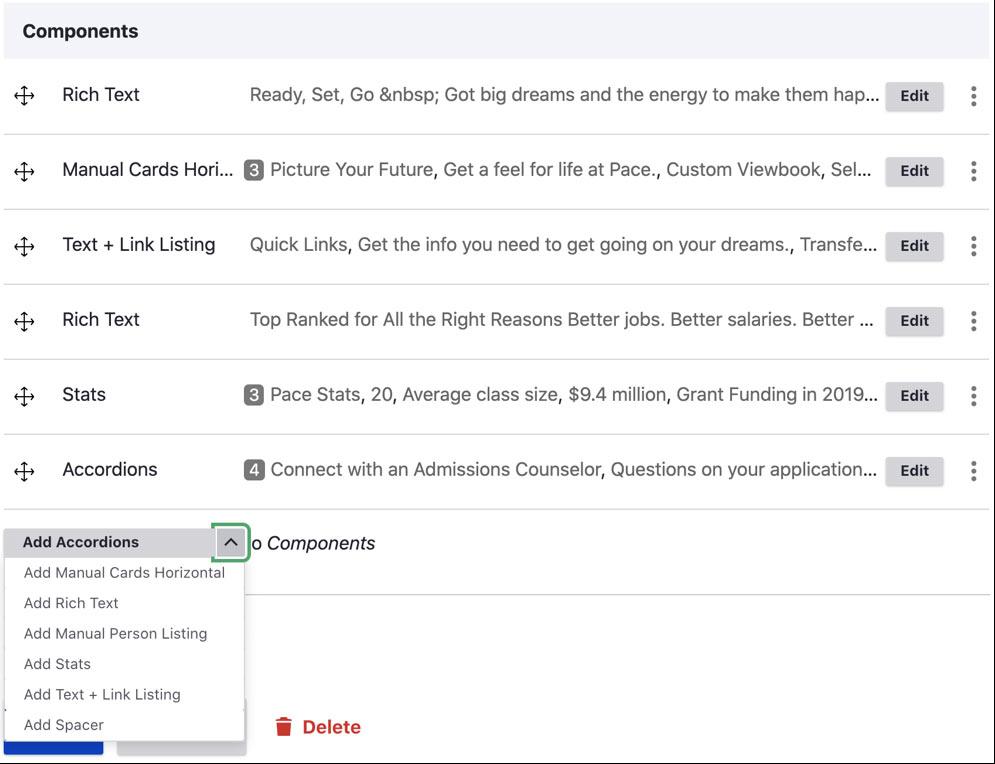Click the item count badge 3 on Manual Cards row
This screenshot has width=995, height=764.
pos(254,170)
